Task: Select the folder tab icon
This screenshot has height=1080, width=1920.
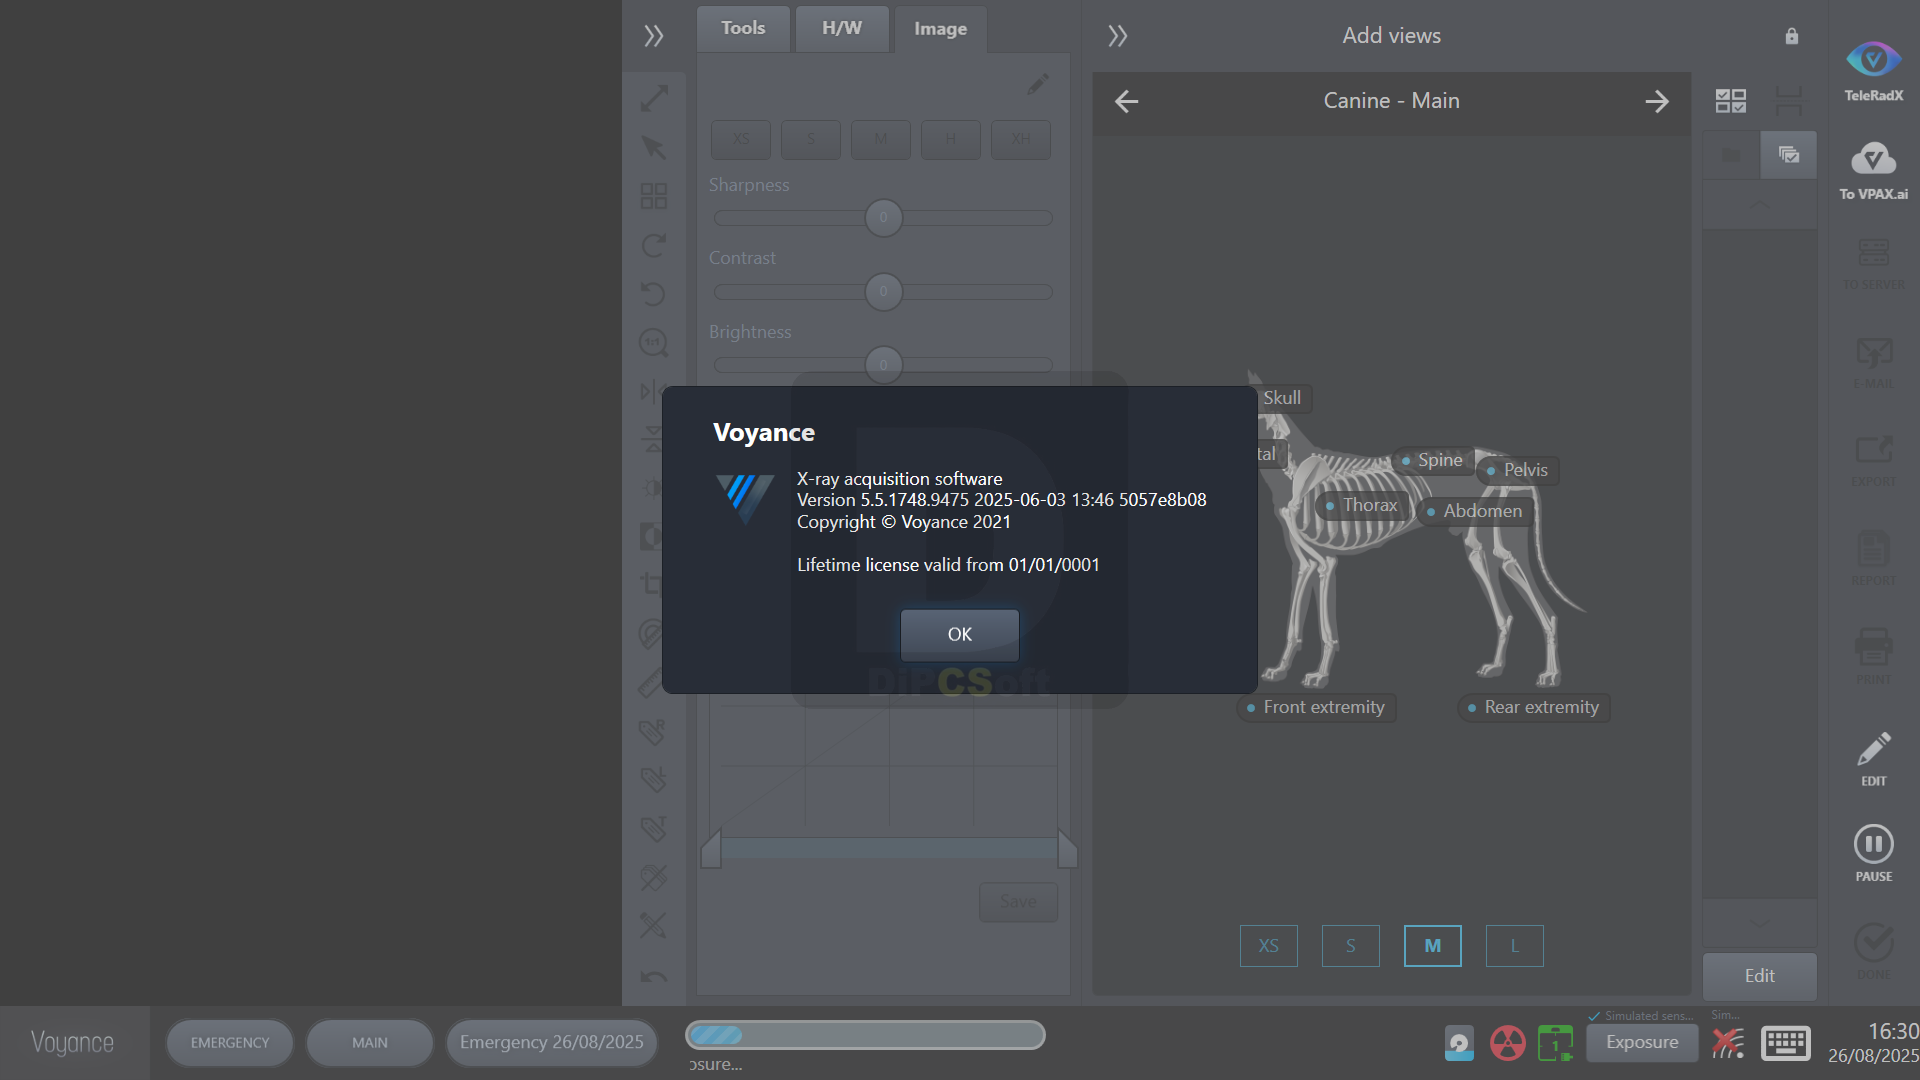Action: (x=1731, y=155)
